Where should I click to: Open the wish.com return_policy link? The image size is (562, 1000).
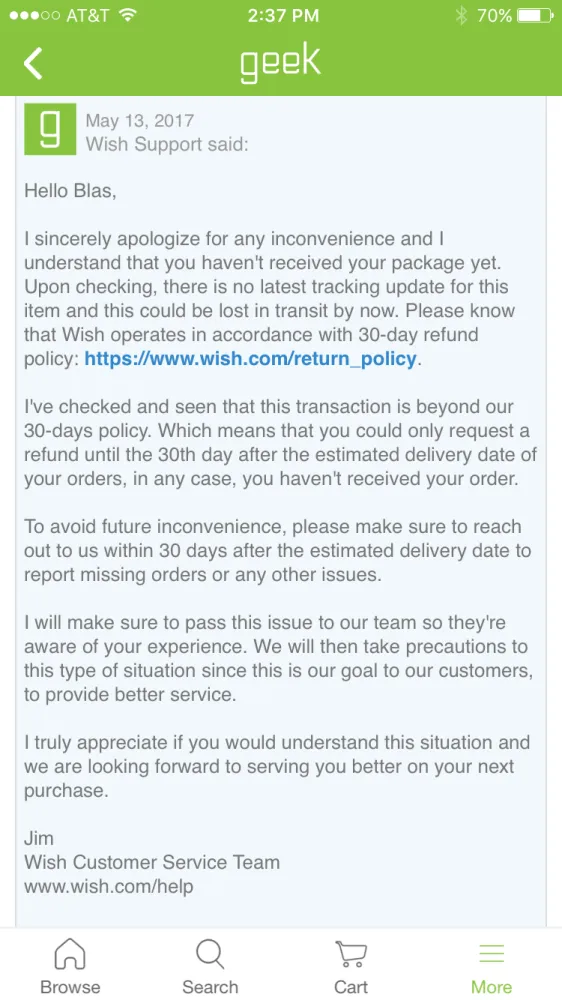point(250,358)
